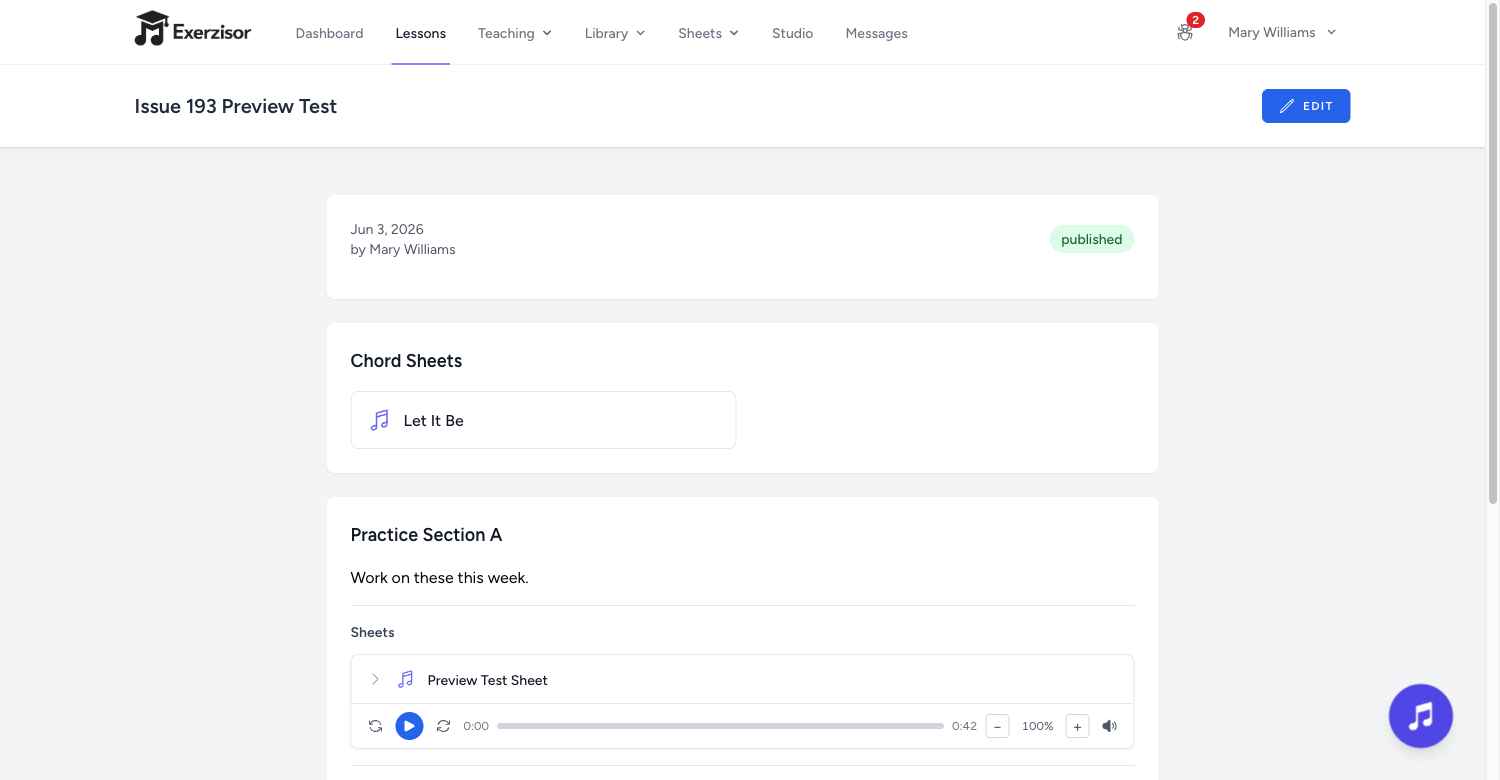Click the 0:42 duration label

[x=964, y=726]
